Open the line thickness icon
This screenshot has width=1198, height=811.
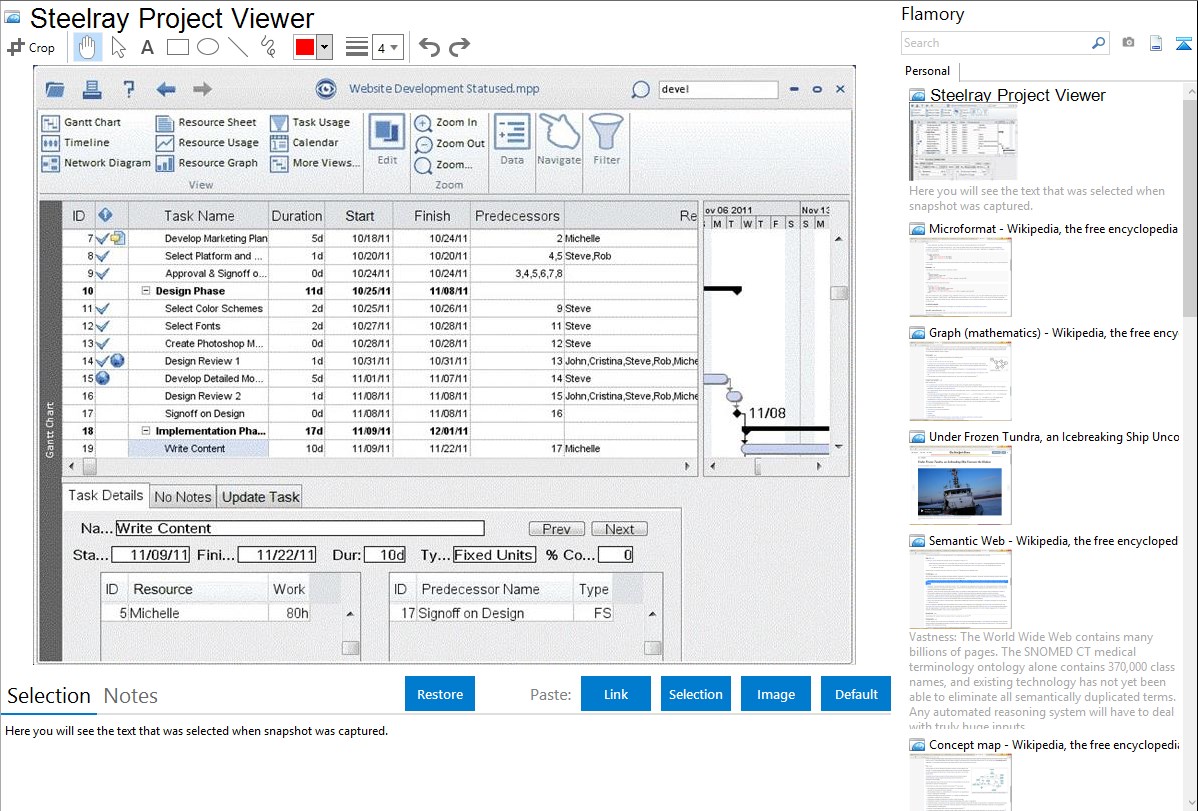tap(357, 47)
